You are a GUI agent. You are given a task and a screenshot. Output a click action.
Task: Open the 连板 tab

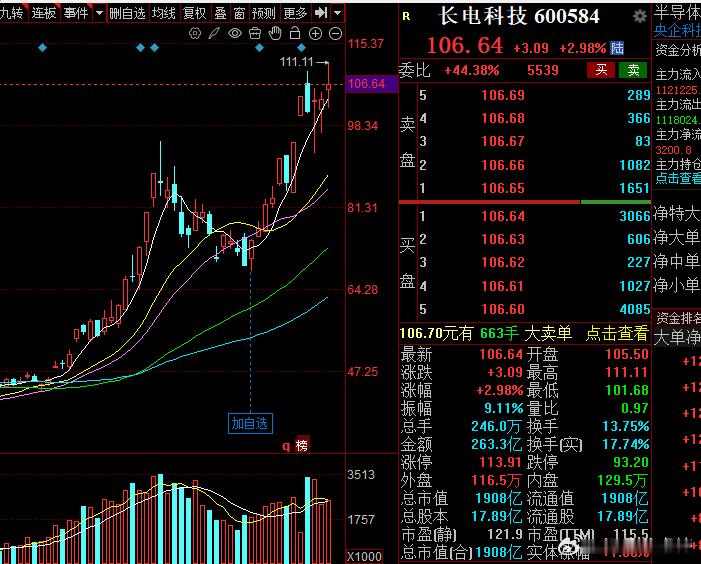(43, 13)
